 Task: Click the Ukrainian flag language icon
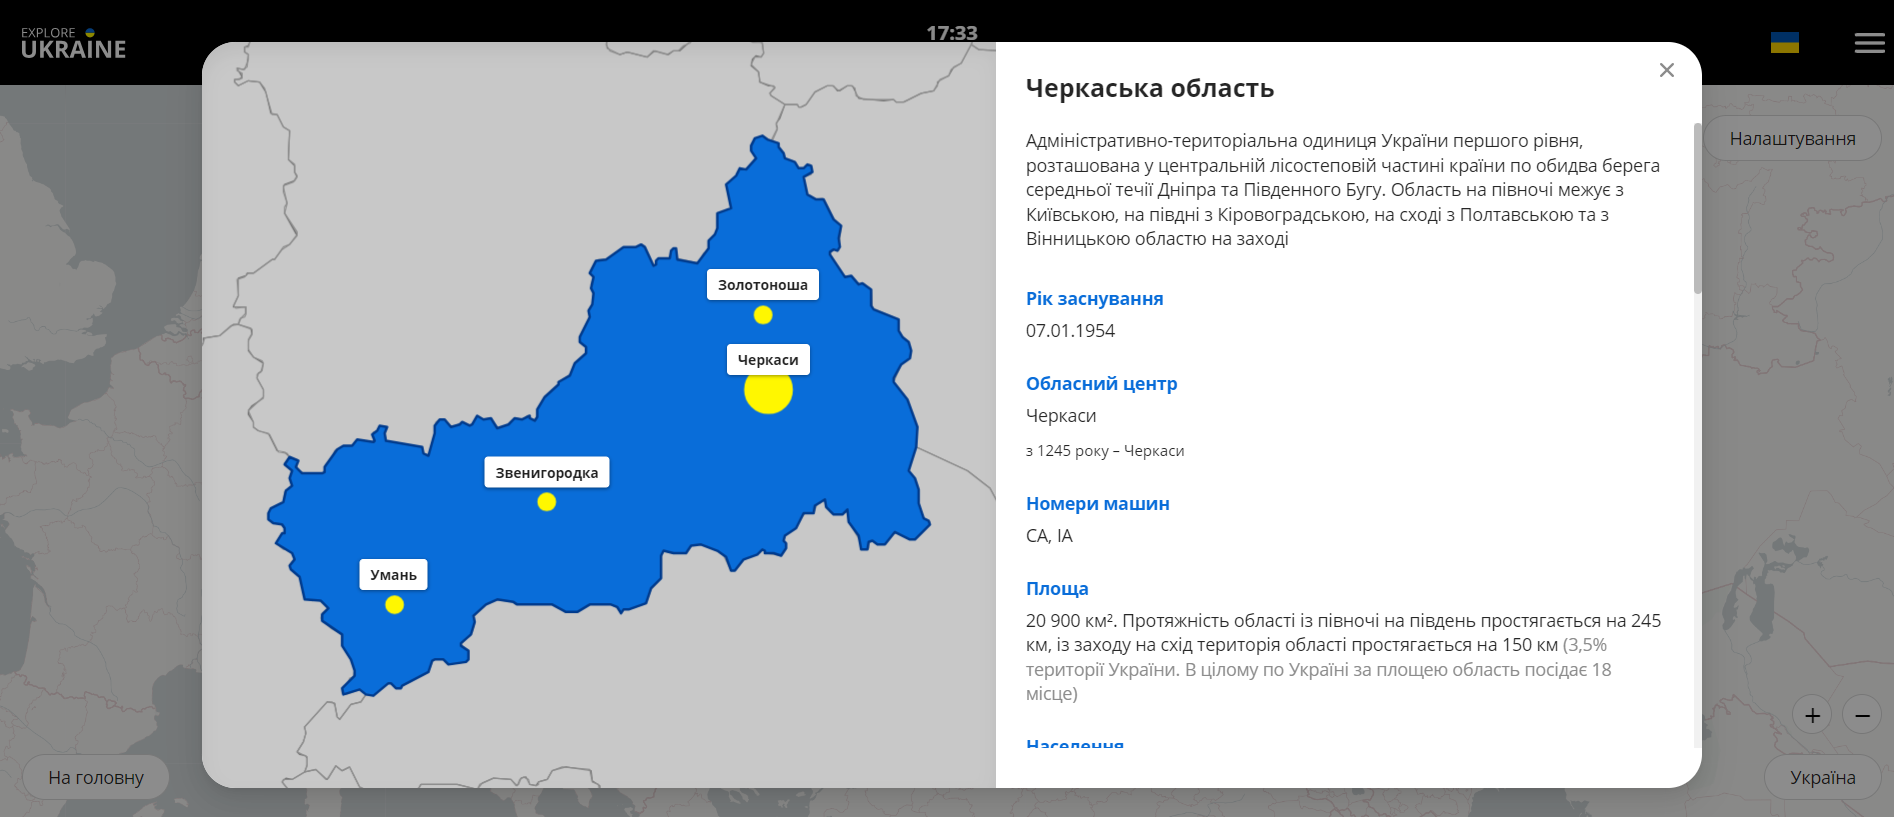[x=1784, y=43]
